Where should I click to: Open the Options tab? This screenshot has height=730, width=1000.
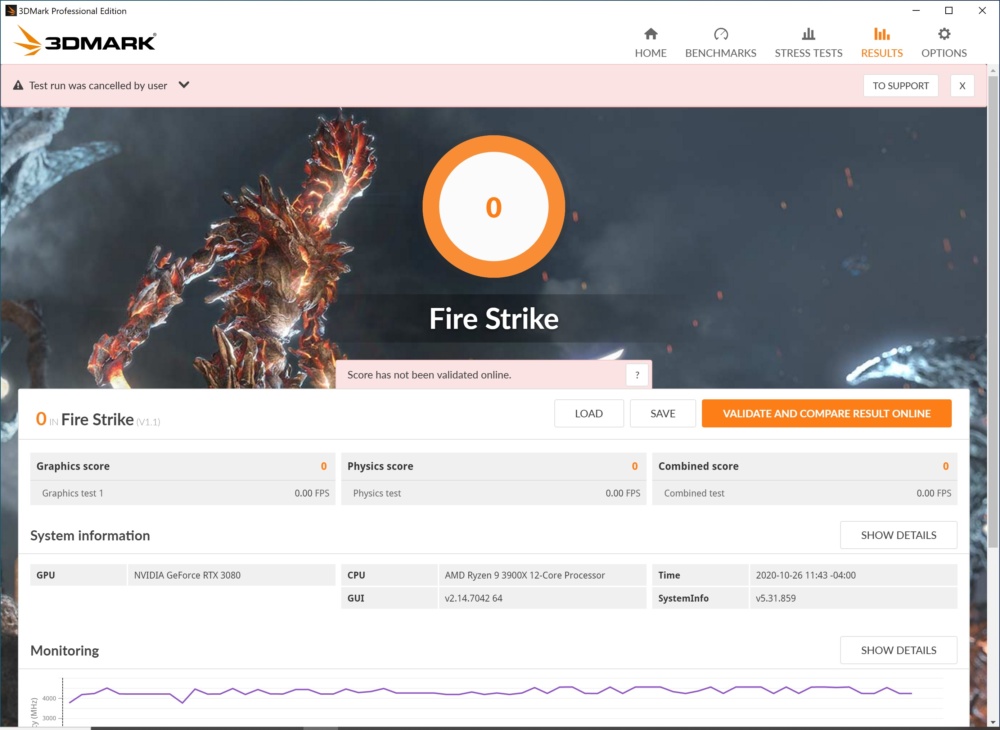tap(944, 43)
